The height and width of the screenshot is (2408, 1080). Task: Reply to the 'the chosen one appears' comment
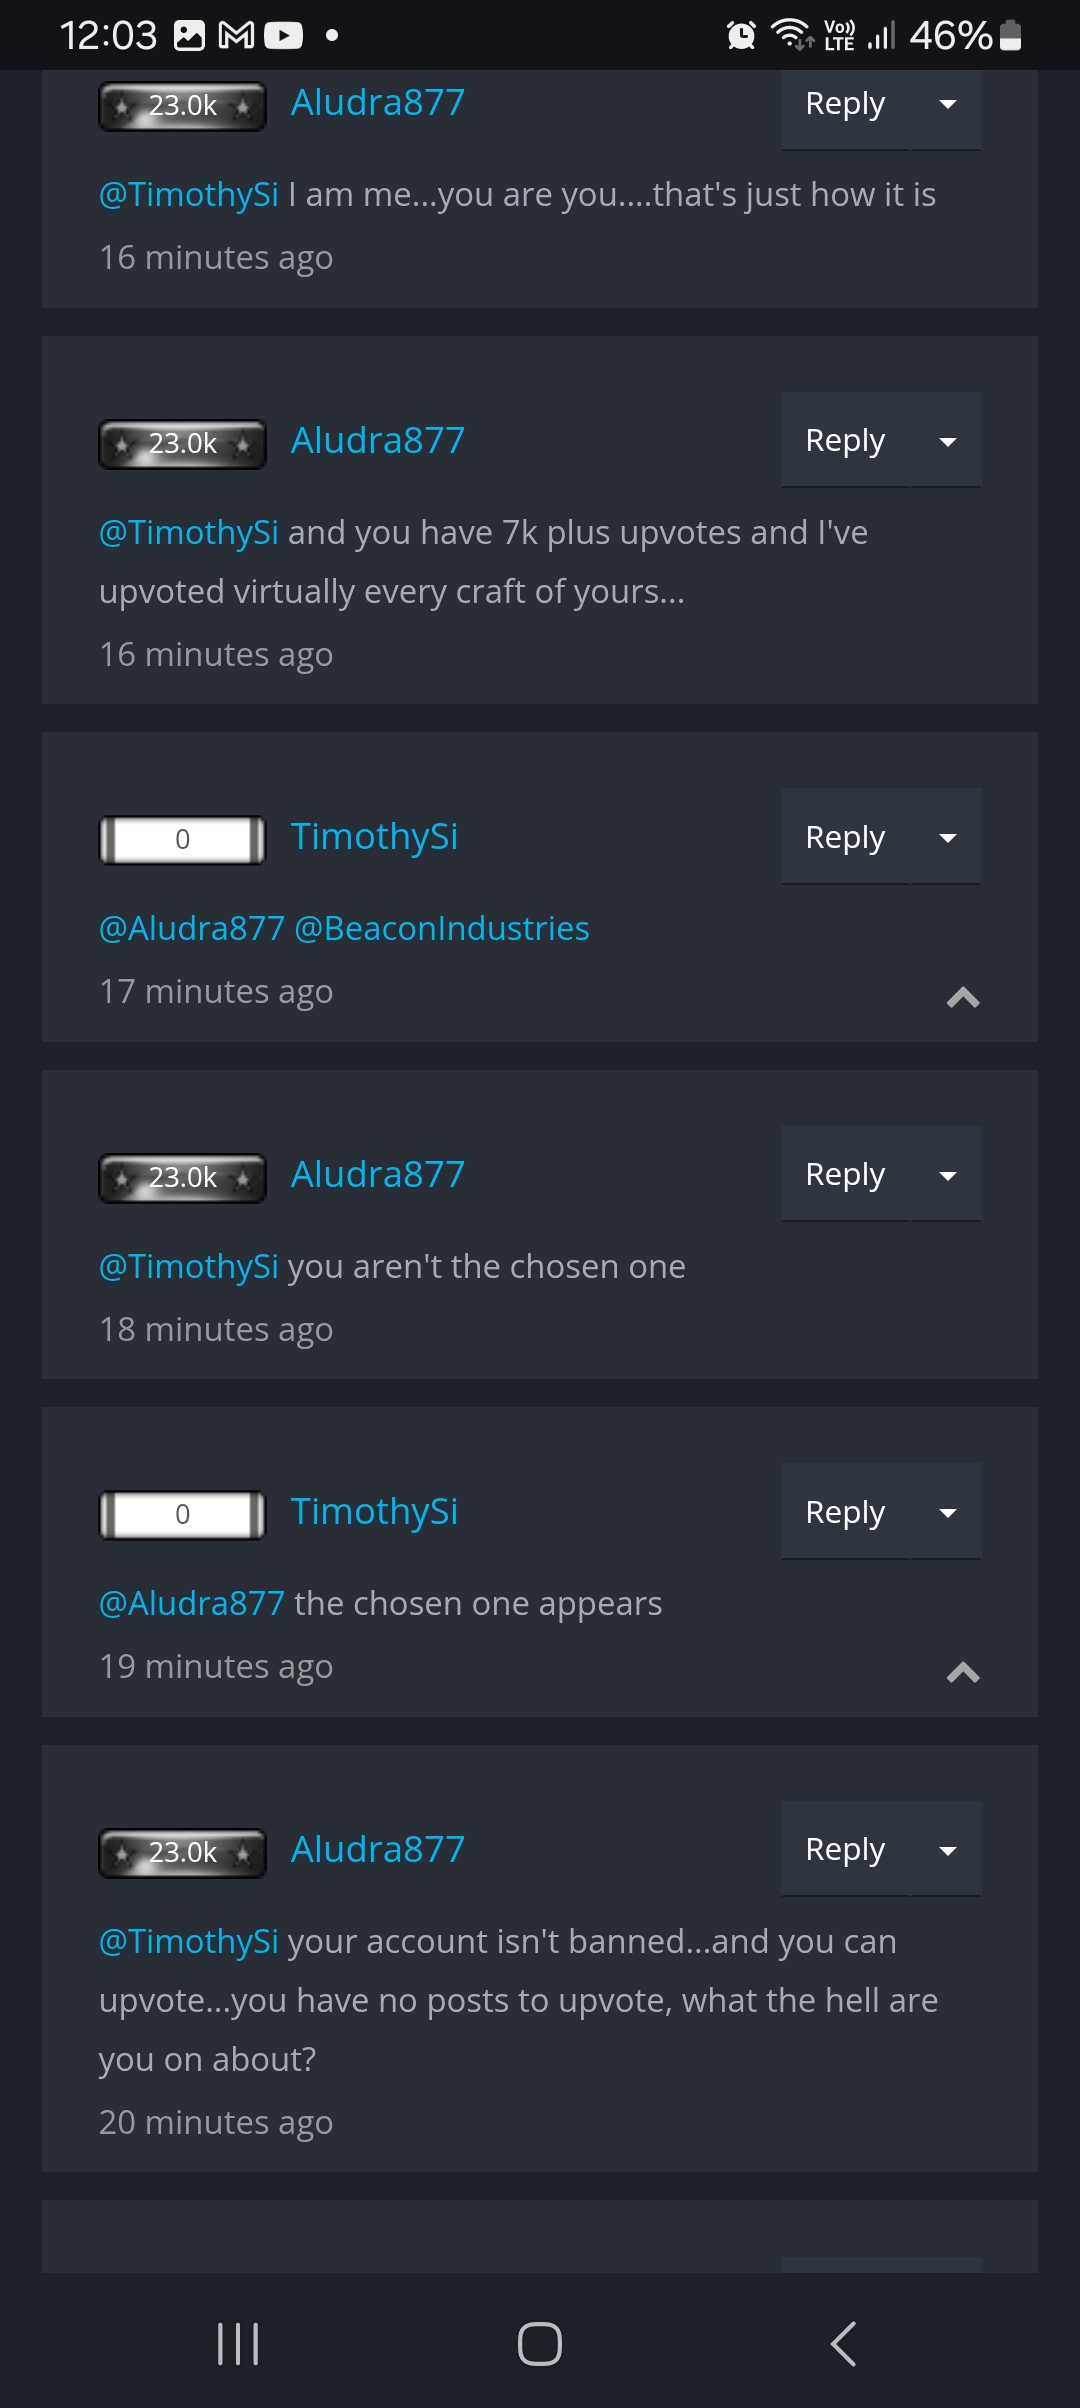click(x=845, y=1512)
